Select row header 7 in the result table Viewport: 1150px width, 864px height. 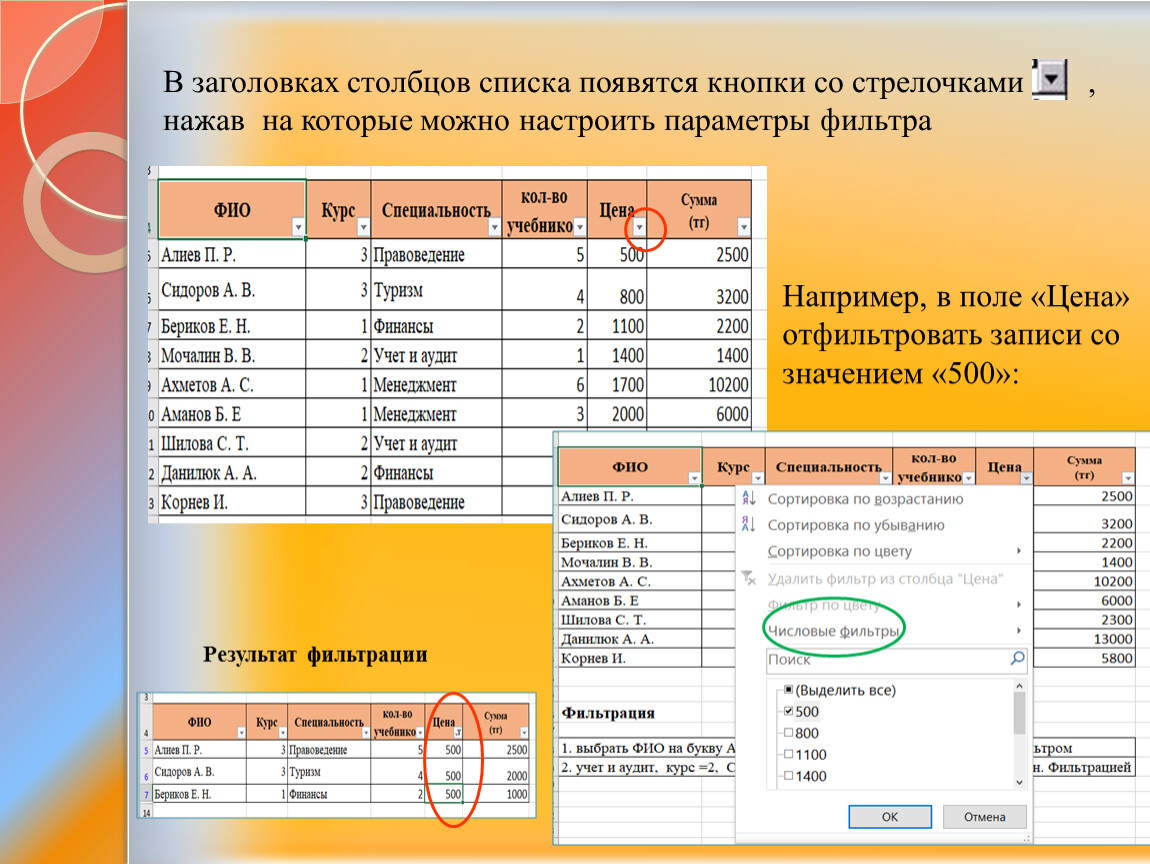pyautogui.click(x=146, y=794)
